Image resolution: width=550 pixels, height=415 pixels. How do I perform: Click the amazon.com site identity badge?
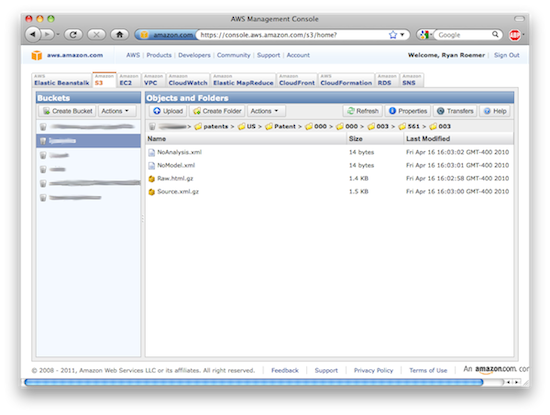(167, 35)
